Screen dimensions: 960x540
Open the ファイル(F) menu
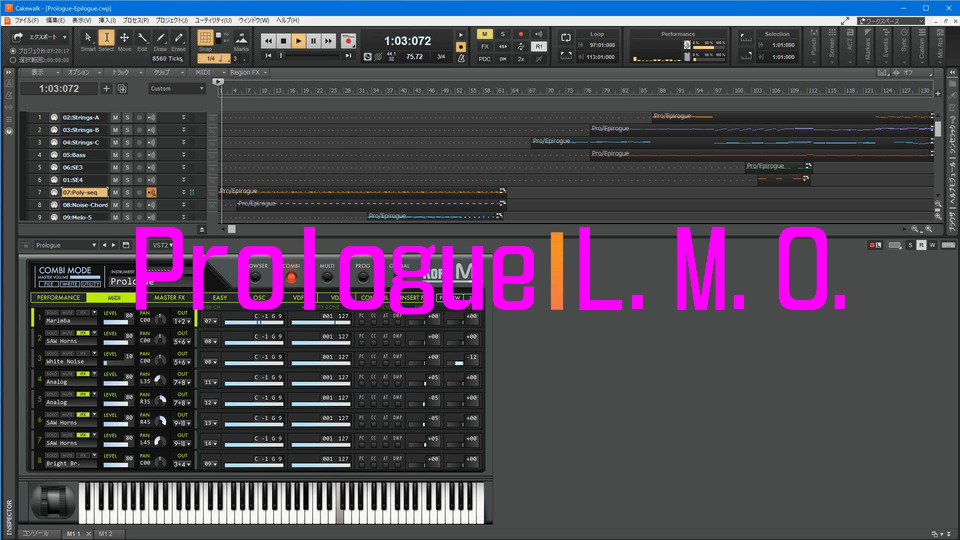click(x=26, y=21)
